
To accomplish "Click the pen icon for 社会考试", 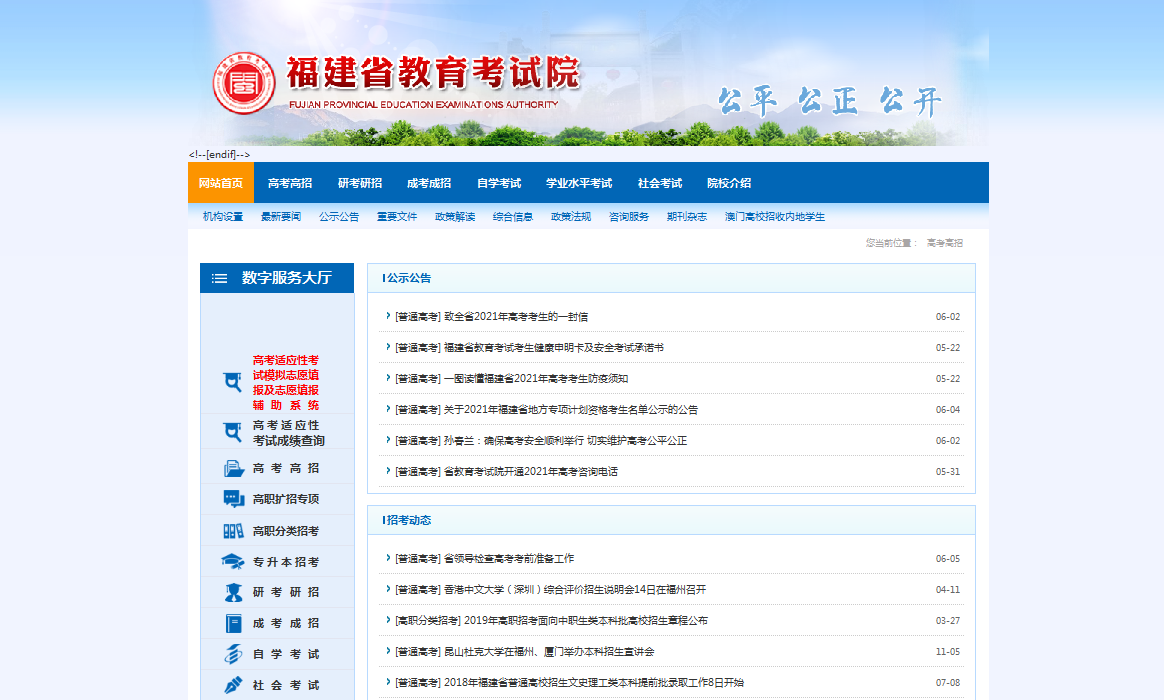I will (234, 685).
